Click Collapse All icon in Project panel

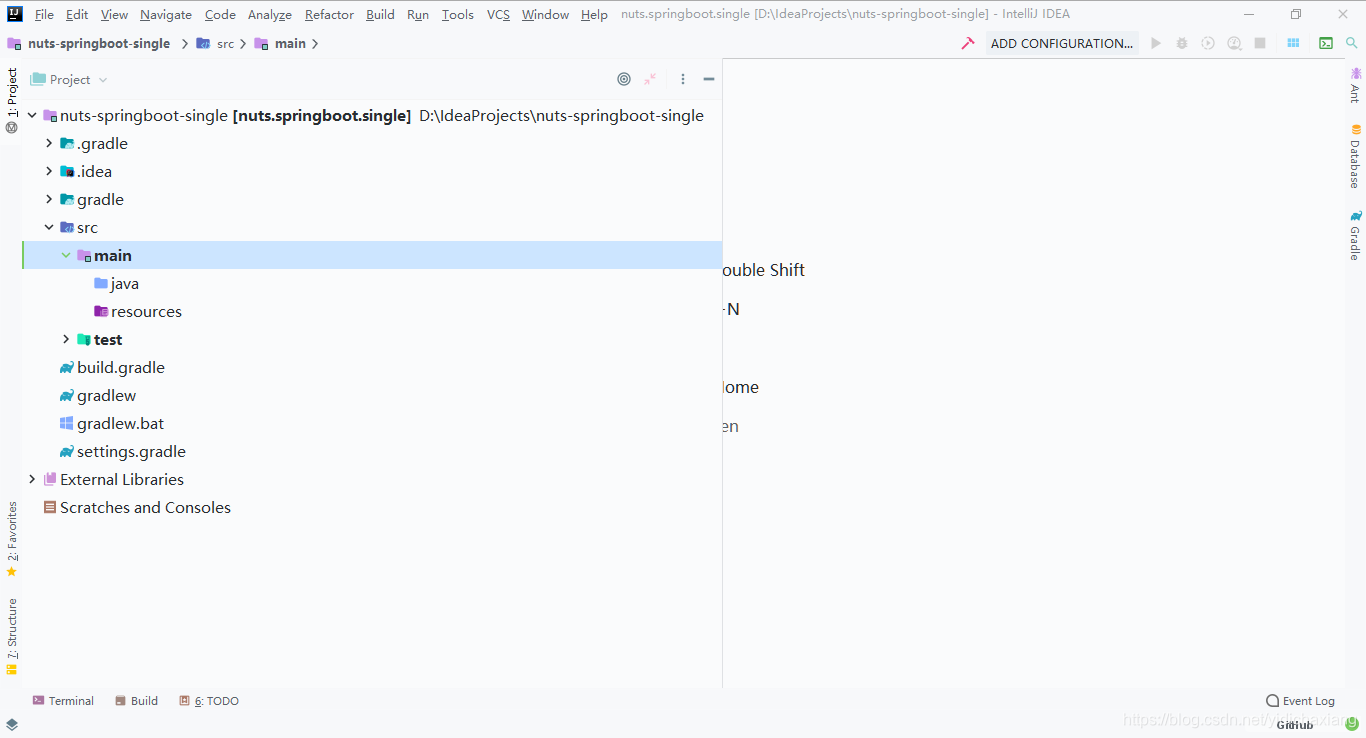pyautogui.click(x=650, y=79)
